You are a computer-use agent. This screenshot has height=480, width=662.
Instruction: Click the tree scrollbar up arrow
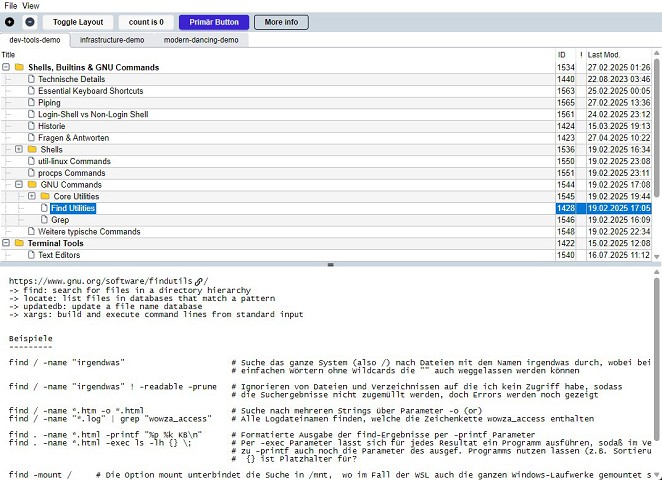tap(657, 53)
